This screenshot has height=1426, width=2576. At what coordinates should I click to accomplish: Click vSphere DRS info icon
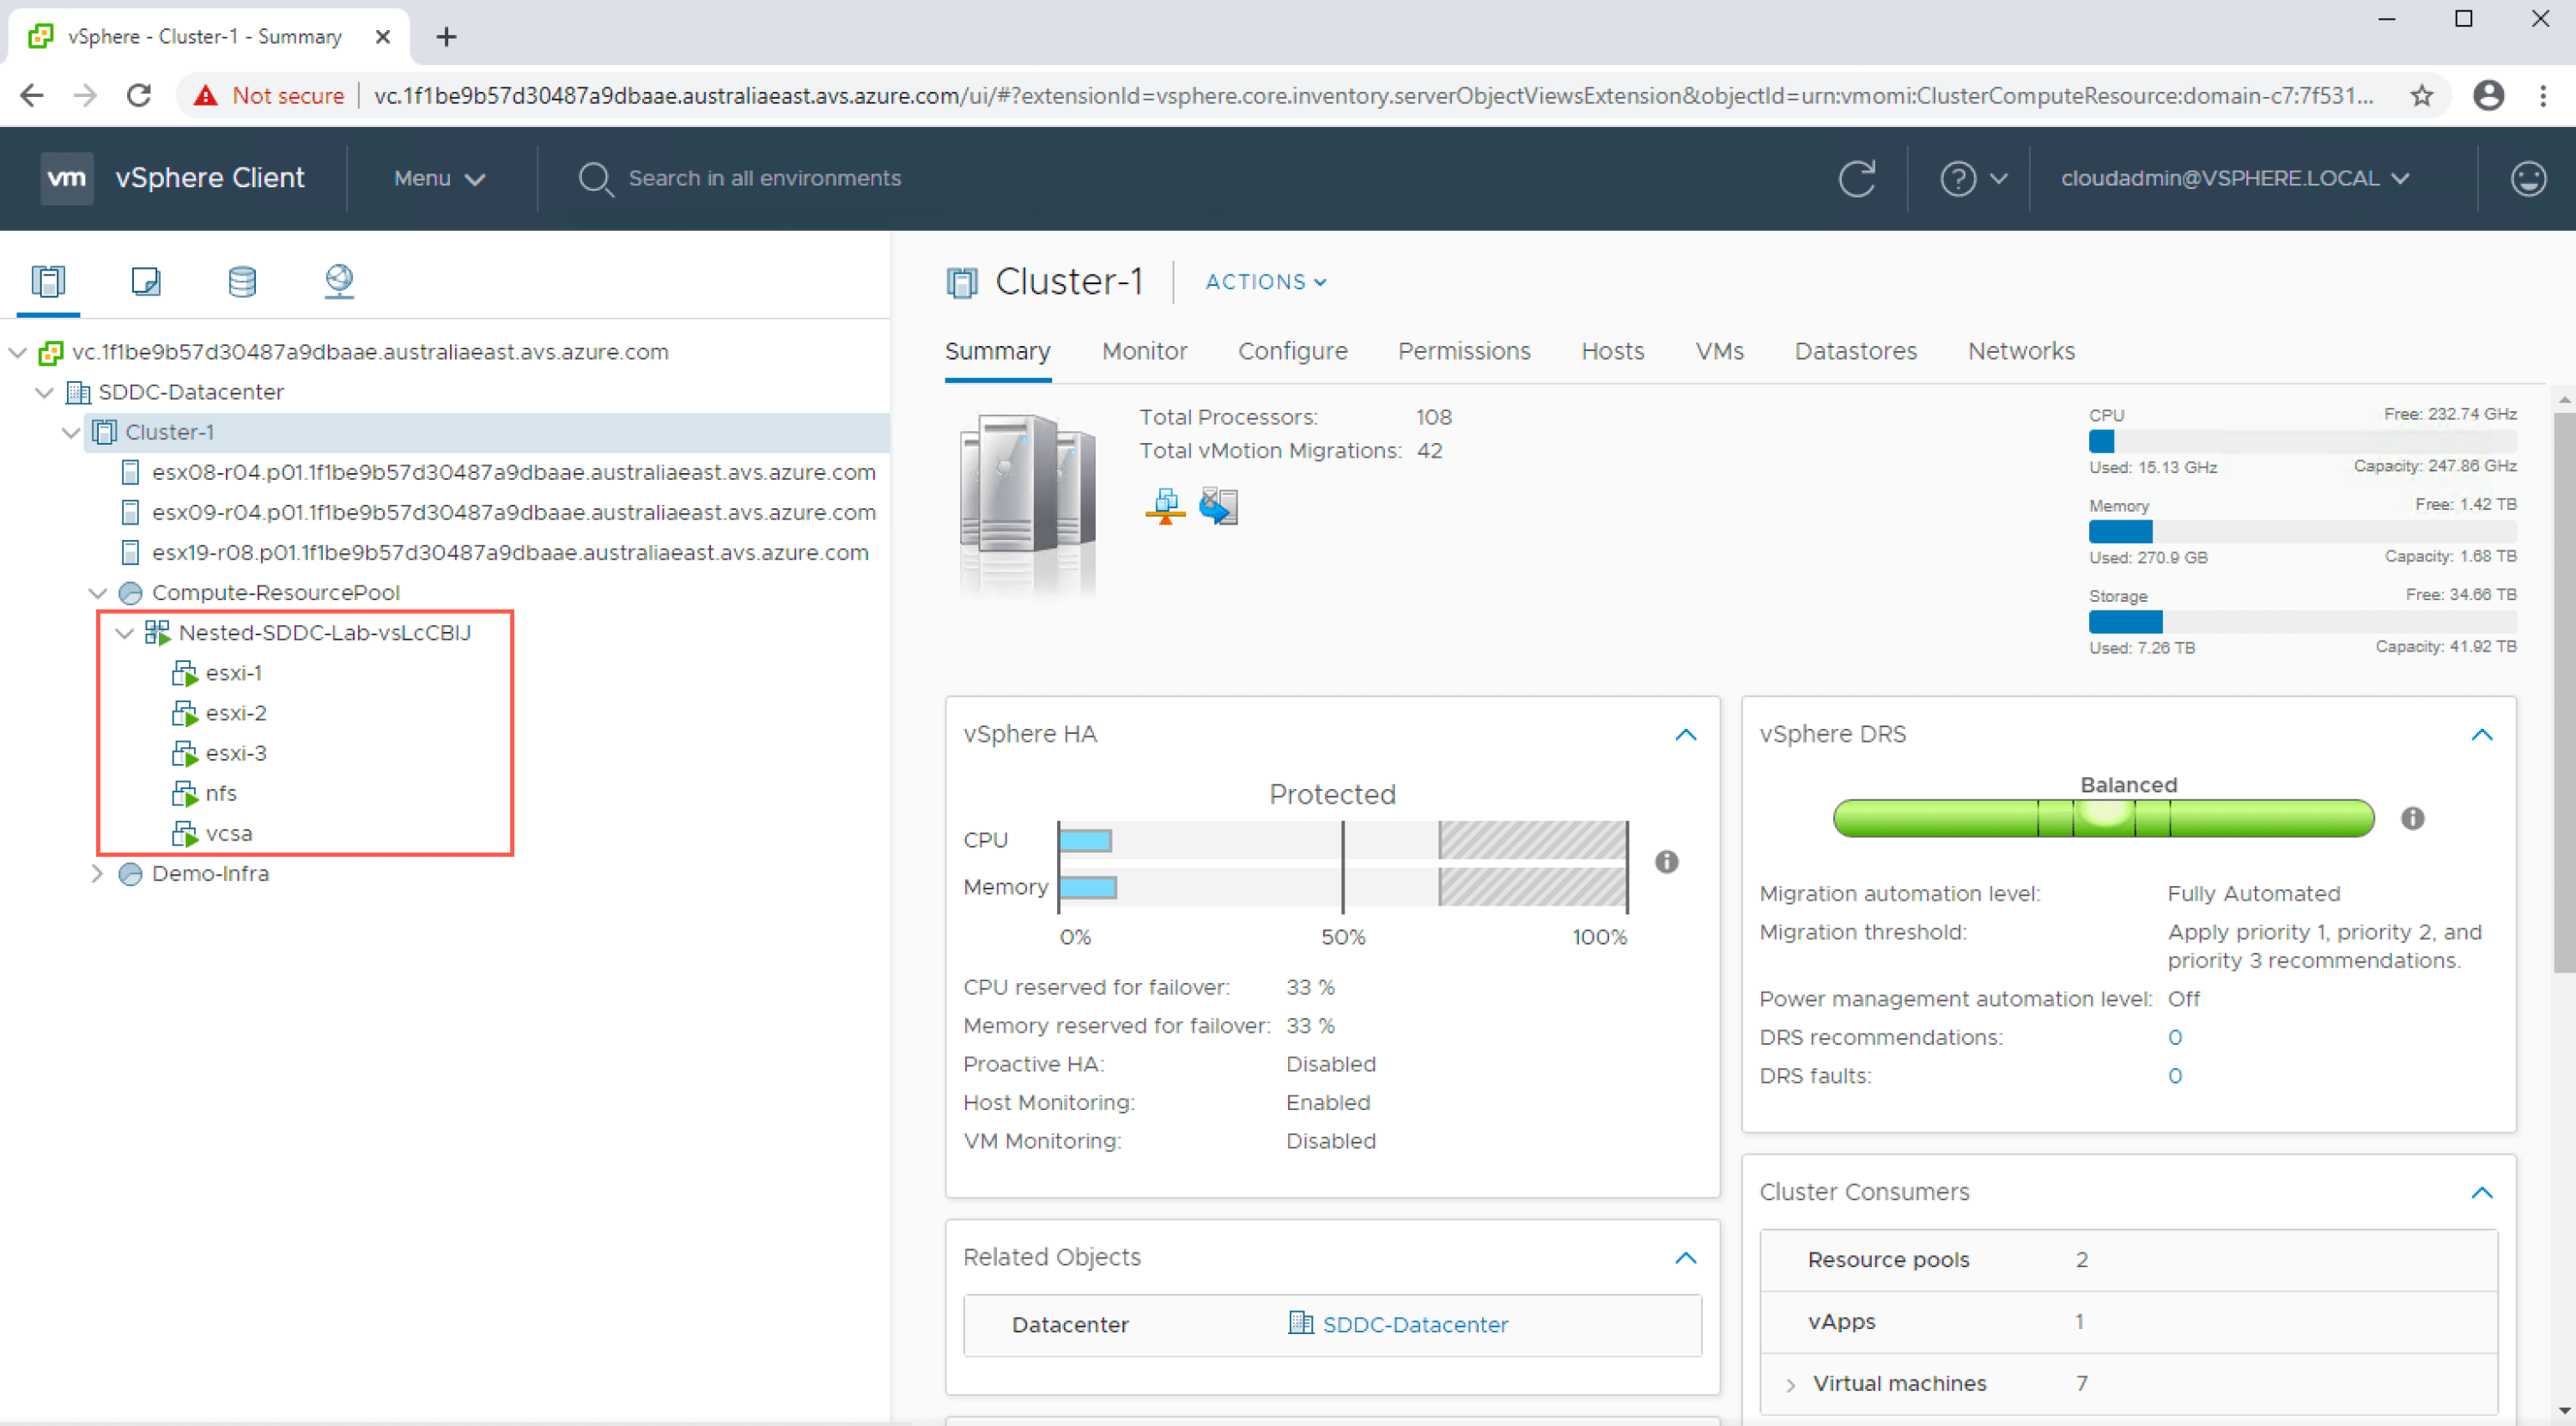pos(2412,819)
